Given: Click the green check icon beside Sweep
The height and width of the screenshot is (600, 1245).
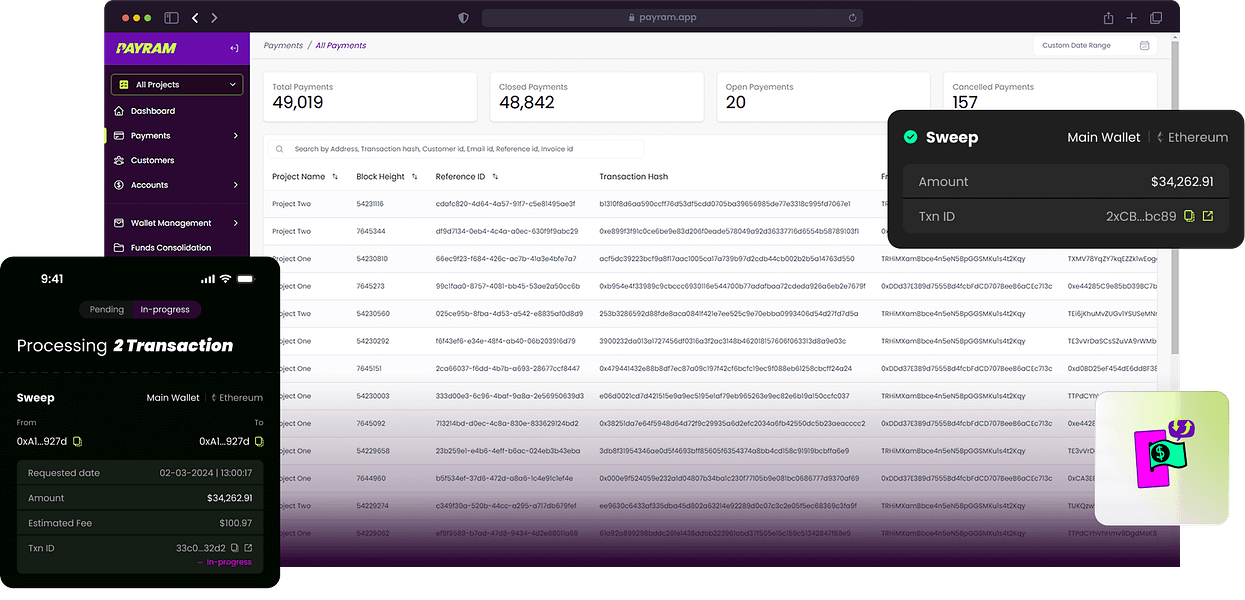Looking at the screenshot, I should tap(910, 138).
